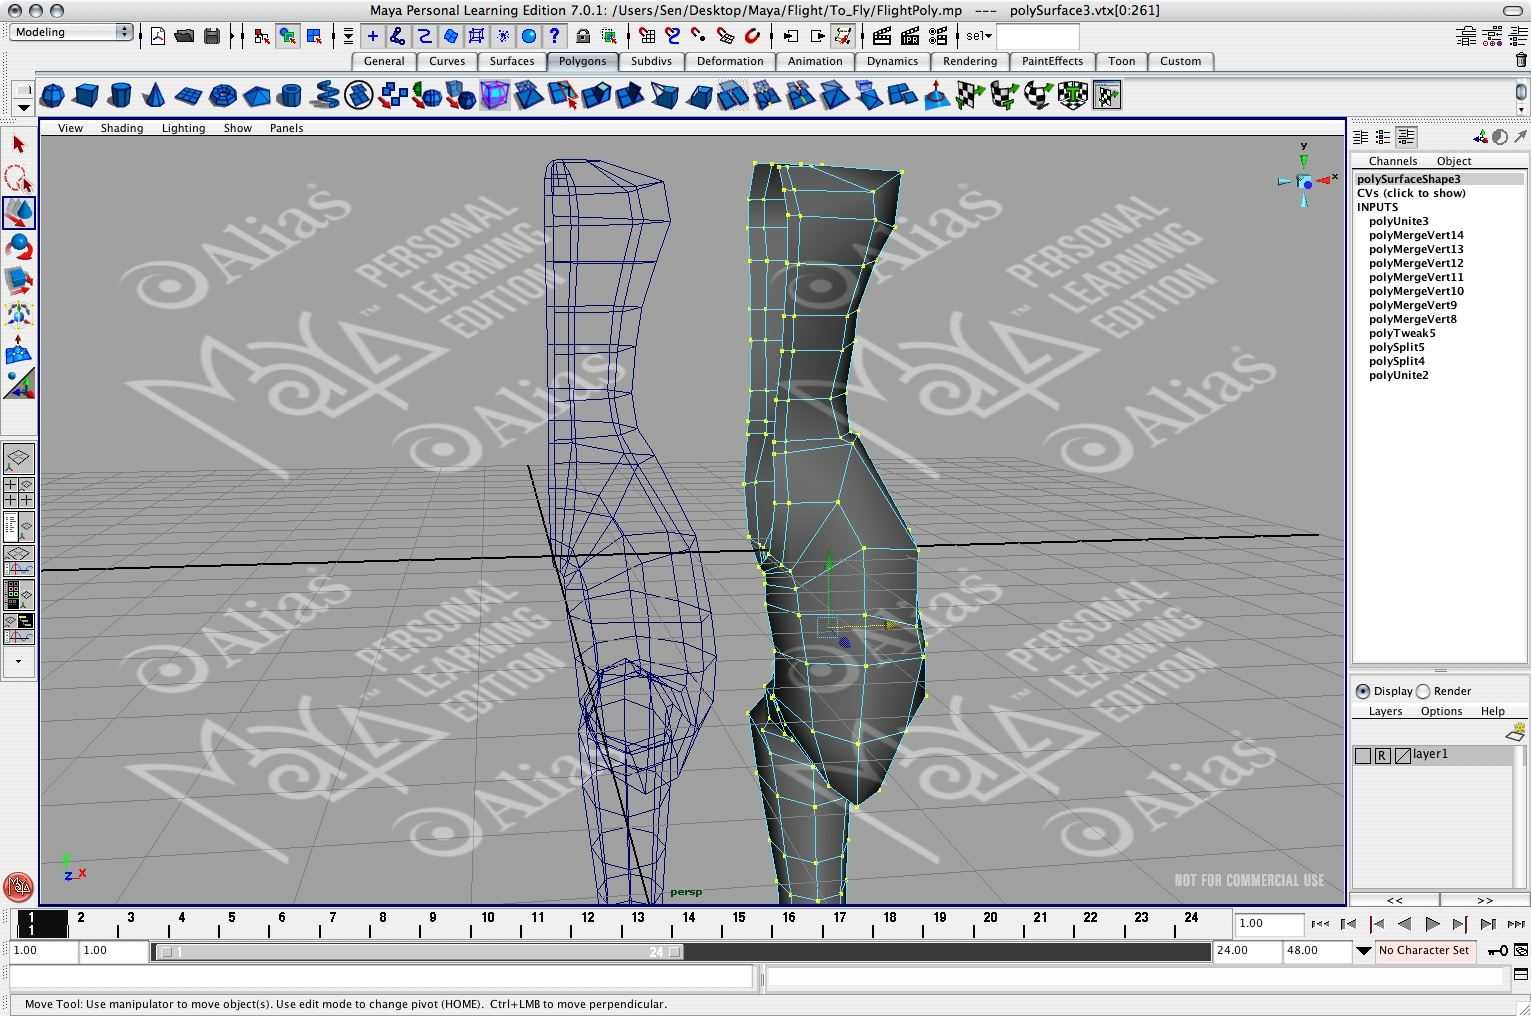Select the single perspective view layout
The width and height of the screenshot is (1531, 1016).
coord(18,459)
